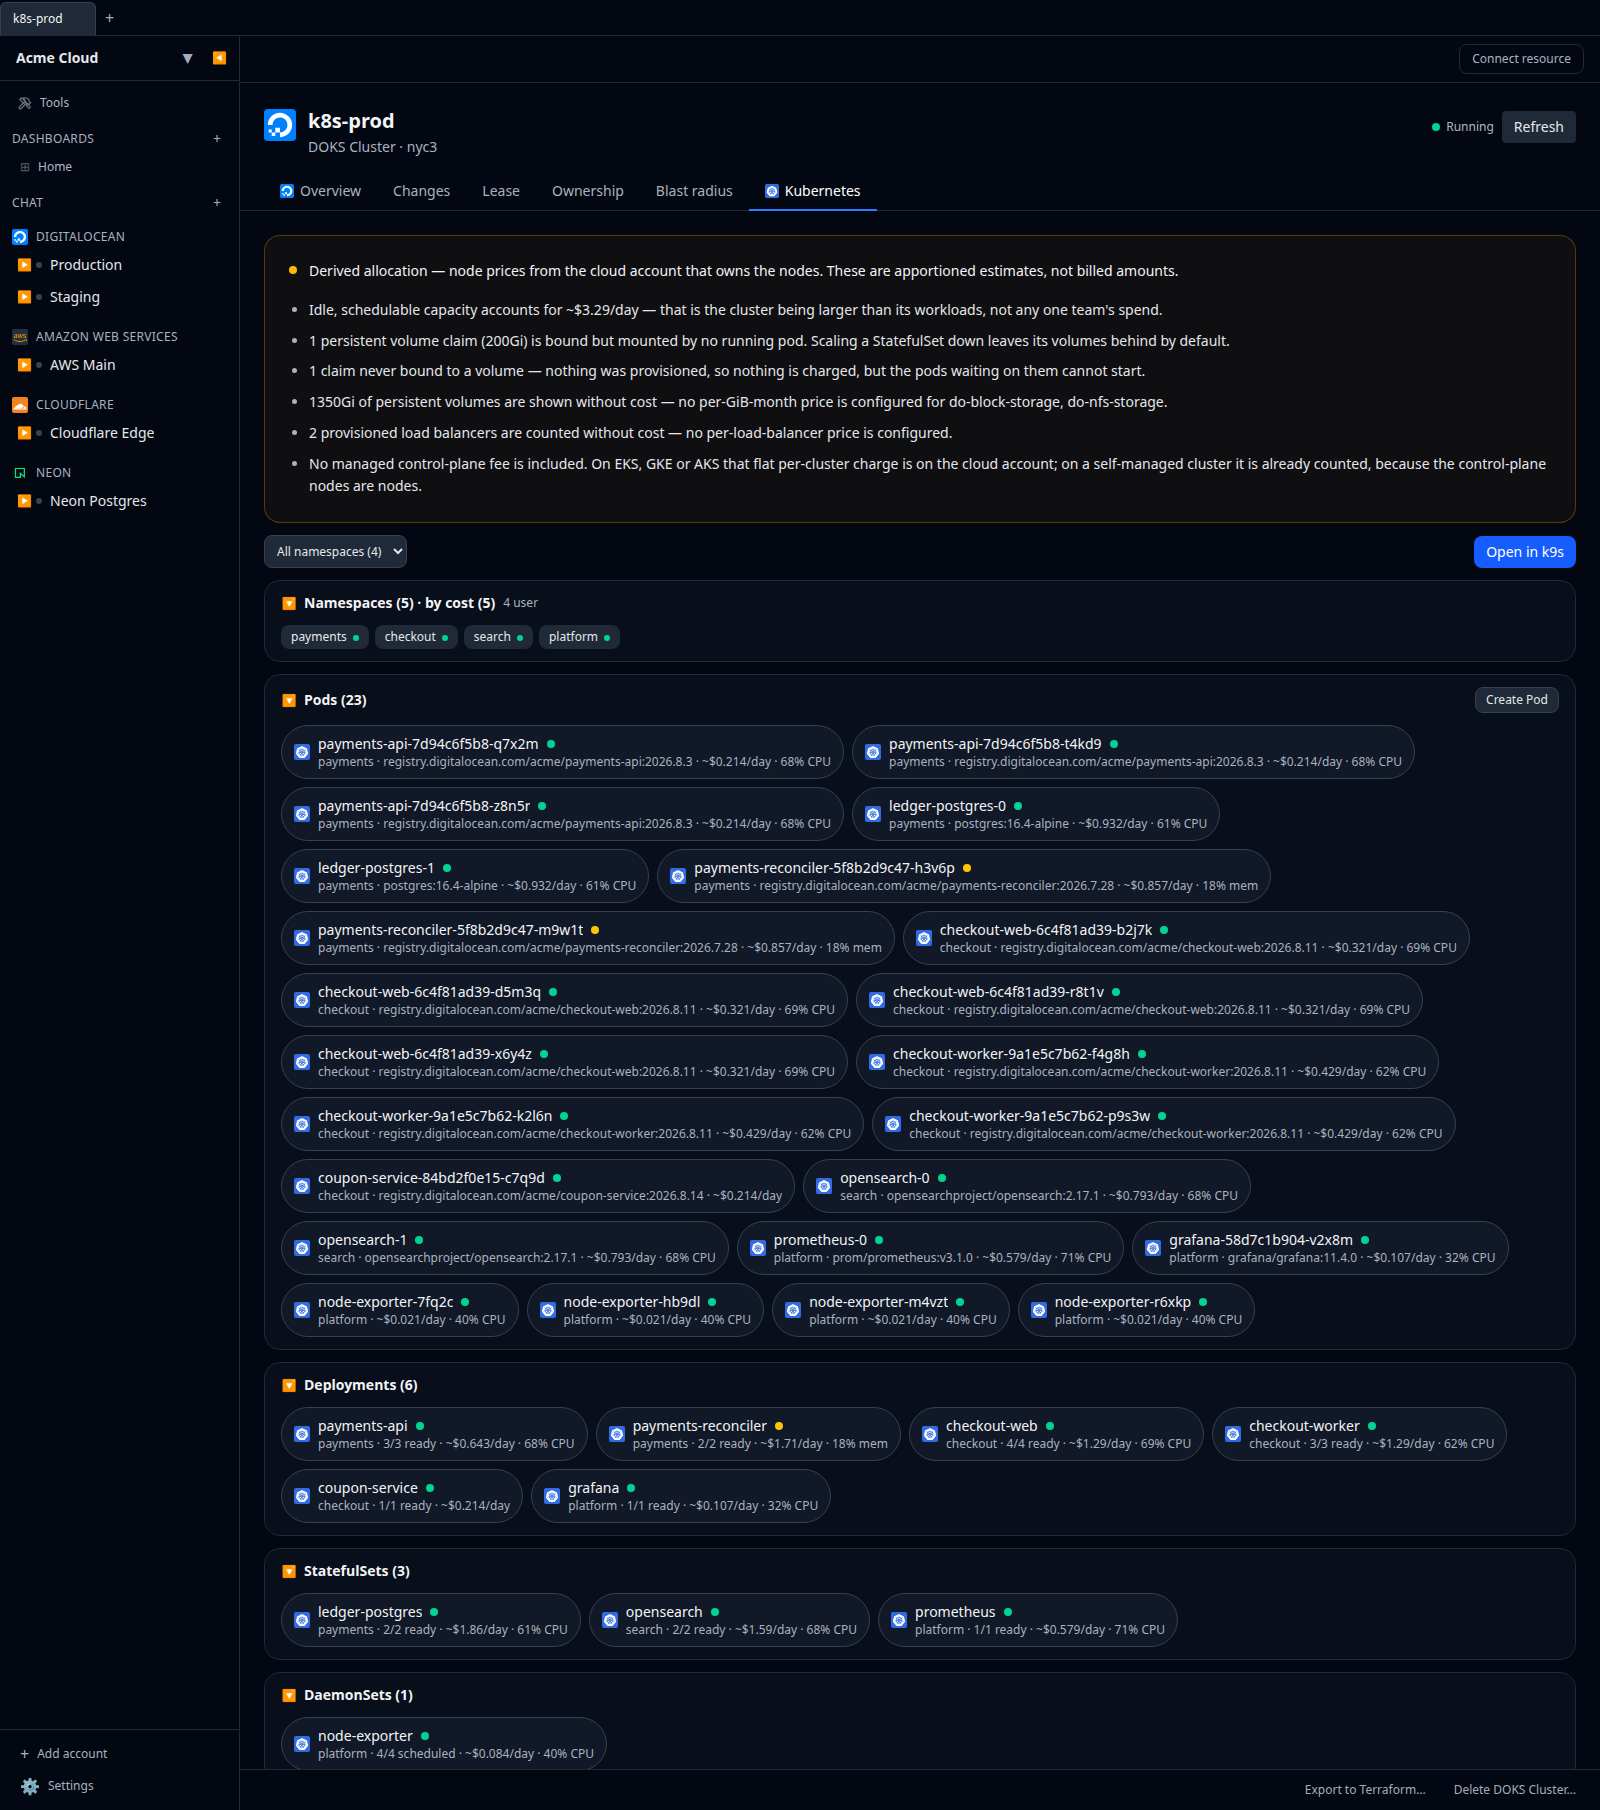
Task: Click the Refresh button
Action: 1539,127
